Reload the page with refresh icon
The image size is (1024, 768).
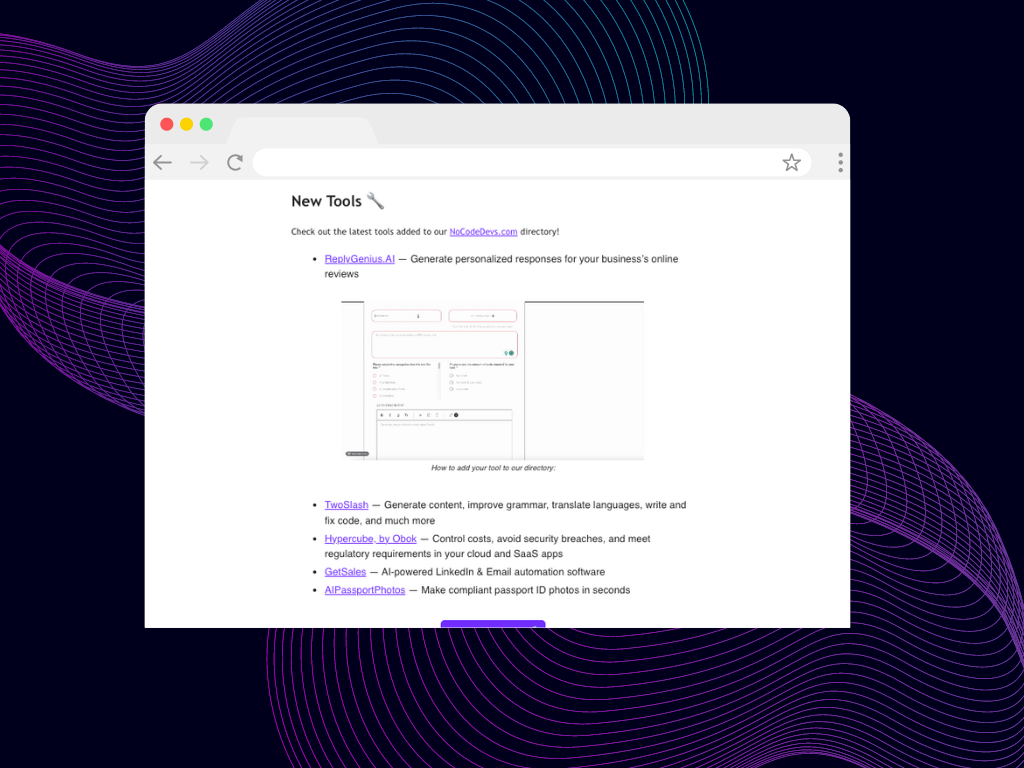[x=235, y=163]
